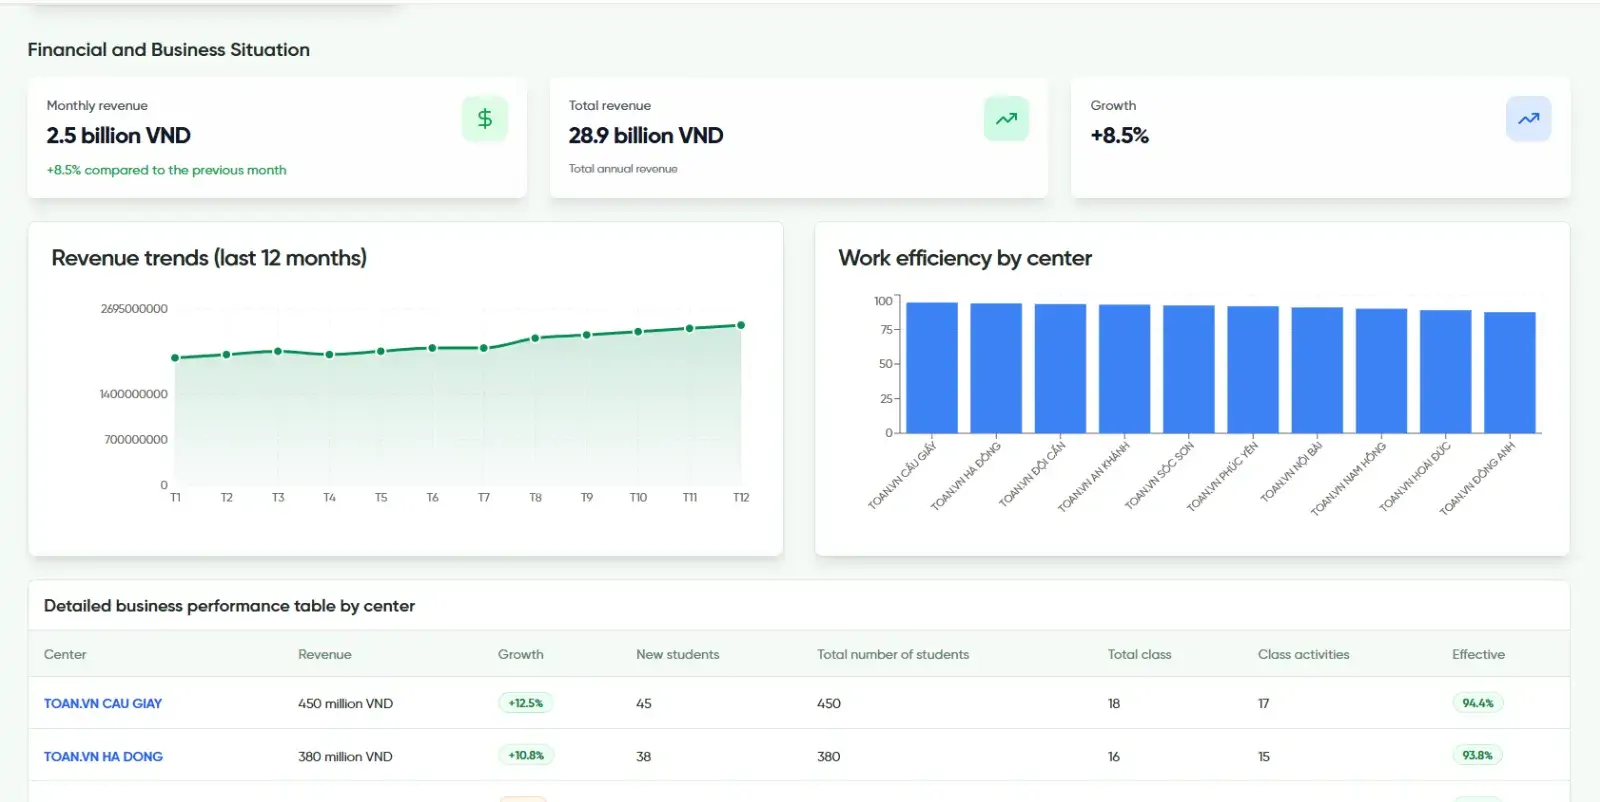This screenshot has width=1600, height=802.
Task: Click the TOAN.VN SÓC SƠN efficiency bar
Action: click(1189, 369)
